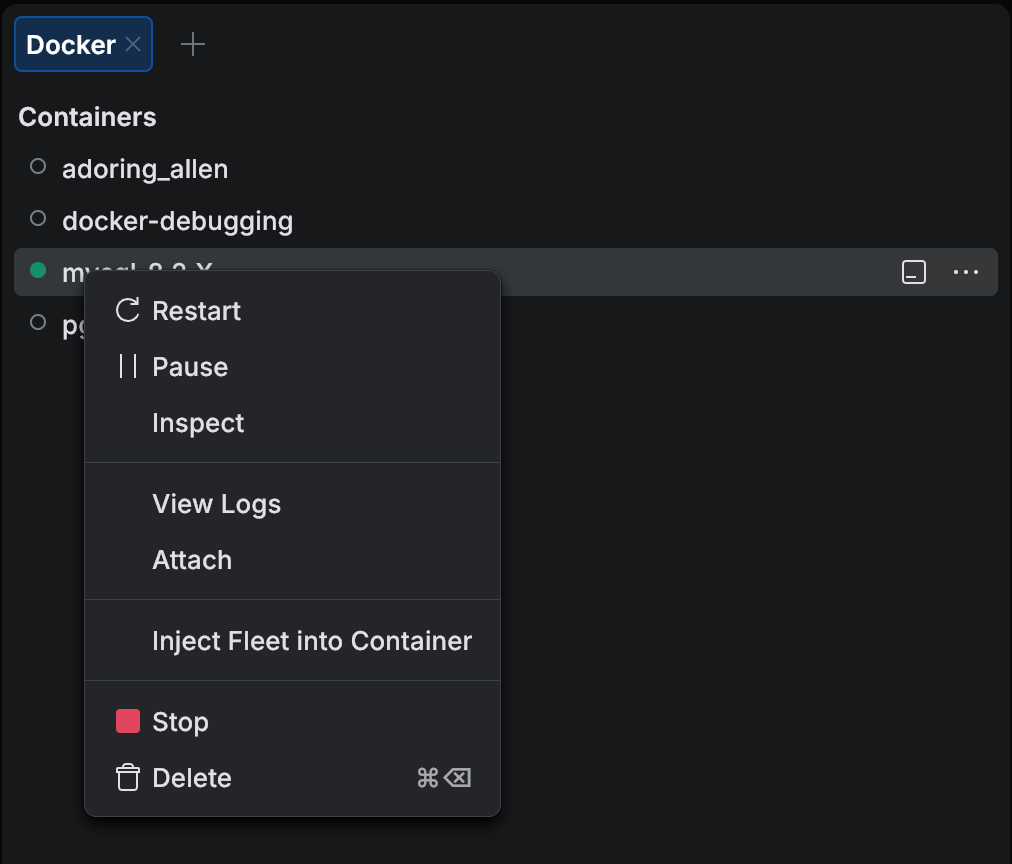Viewport: 1012px width, 864px height.
Task: Click the Restart circular arrow icon
Action: pyautogui.click(x=127, y=311)
